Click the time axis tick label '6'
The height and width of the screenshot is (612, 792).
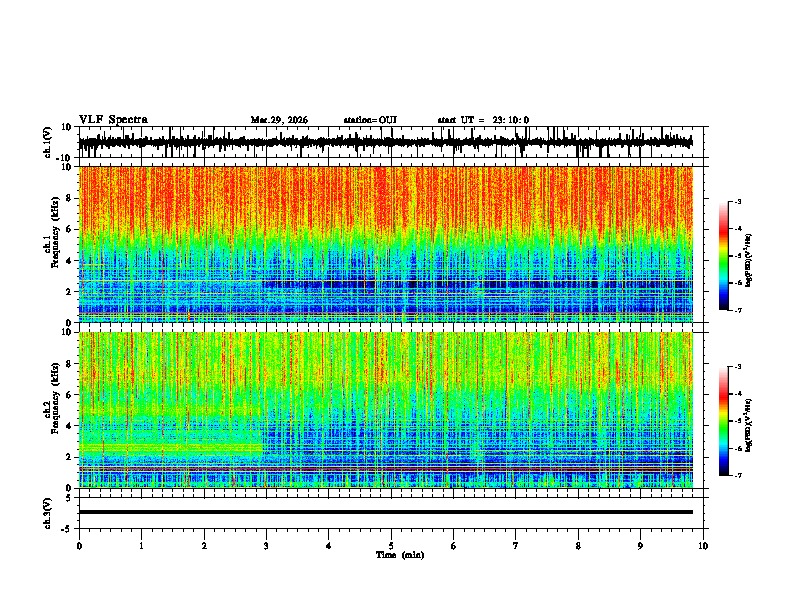(x=454, y=546)
